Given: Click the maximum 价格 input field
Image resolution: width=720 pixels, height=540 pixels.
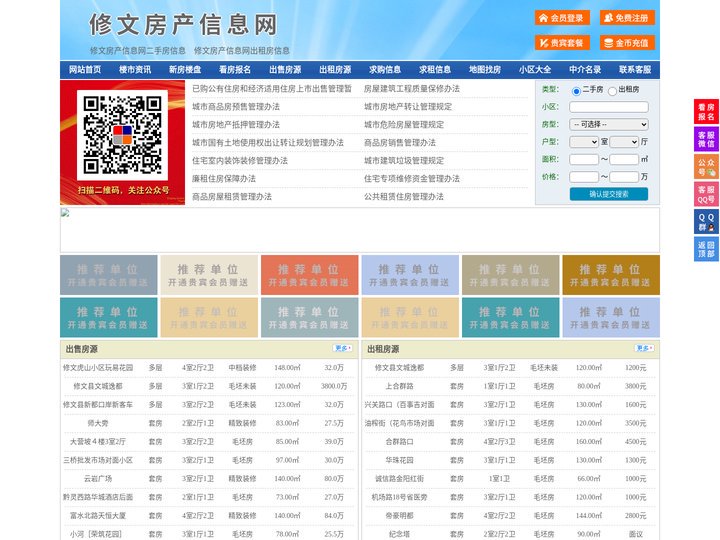Looking at the screenshot, I should pyautogui.click(x=624, y=177).
